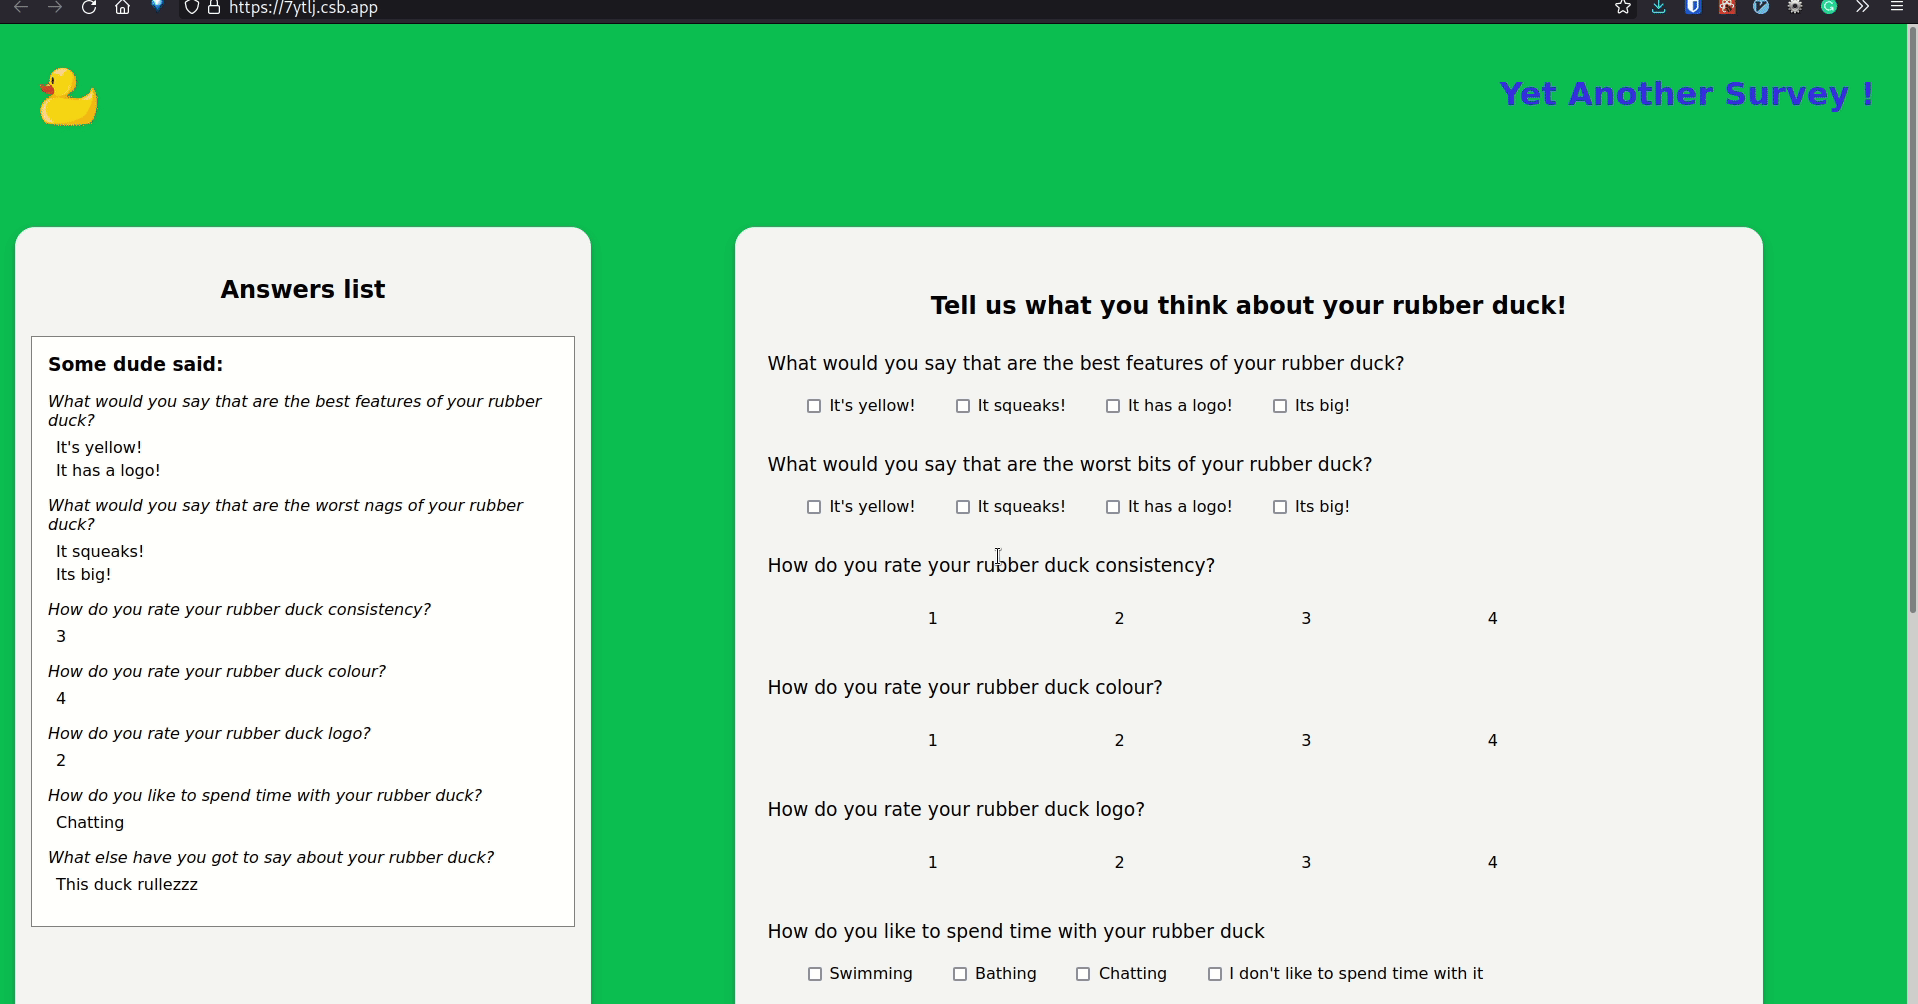Open the gray gear extension
1918x1004 pixels.
tap(1795, 8)
